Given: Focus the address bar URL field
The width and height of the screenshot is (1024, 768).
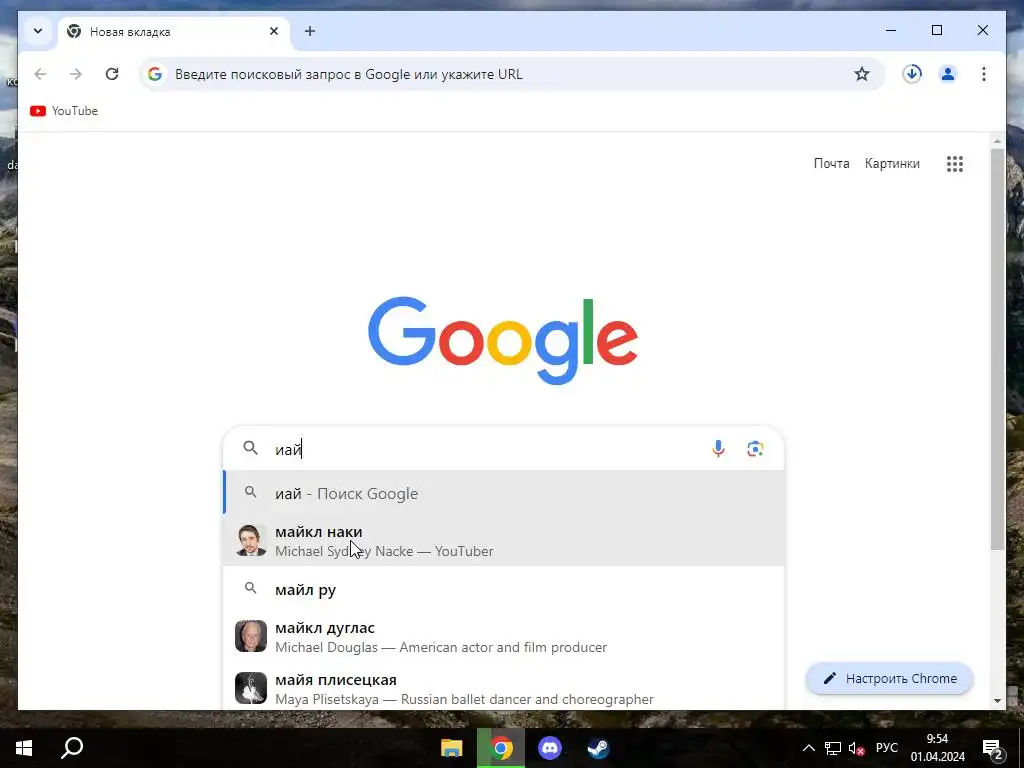Looking at the screenshot, I should pos(511,74).
